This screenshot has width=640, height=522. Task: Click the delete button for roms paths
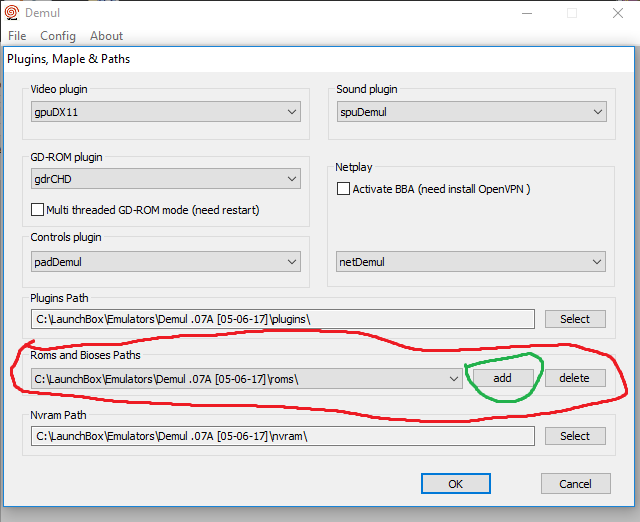pos(575,378)
